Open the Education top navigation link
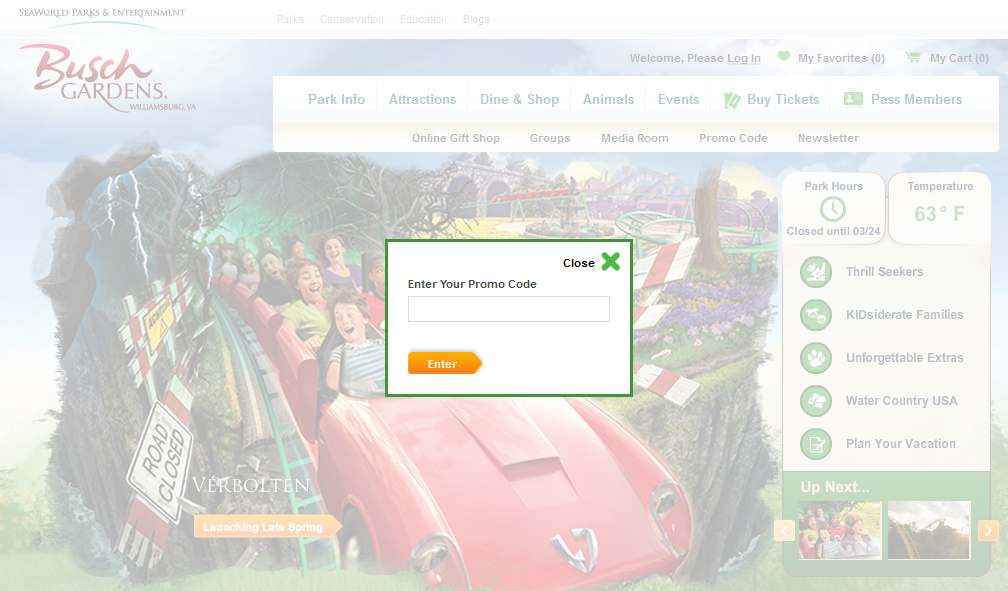 (423, 19)
